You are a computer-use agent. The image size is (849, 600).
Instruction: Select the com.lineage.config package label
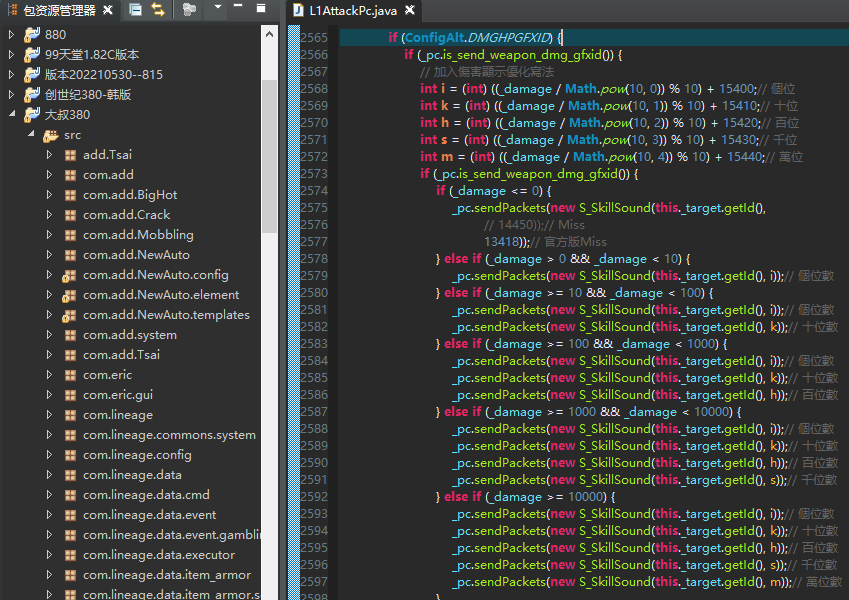138,455
